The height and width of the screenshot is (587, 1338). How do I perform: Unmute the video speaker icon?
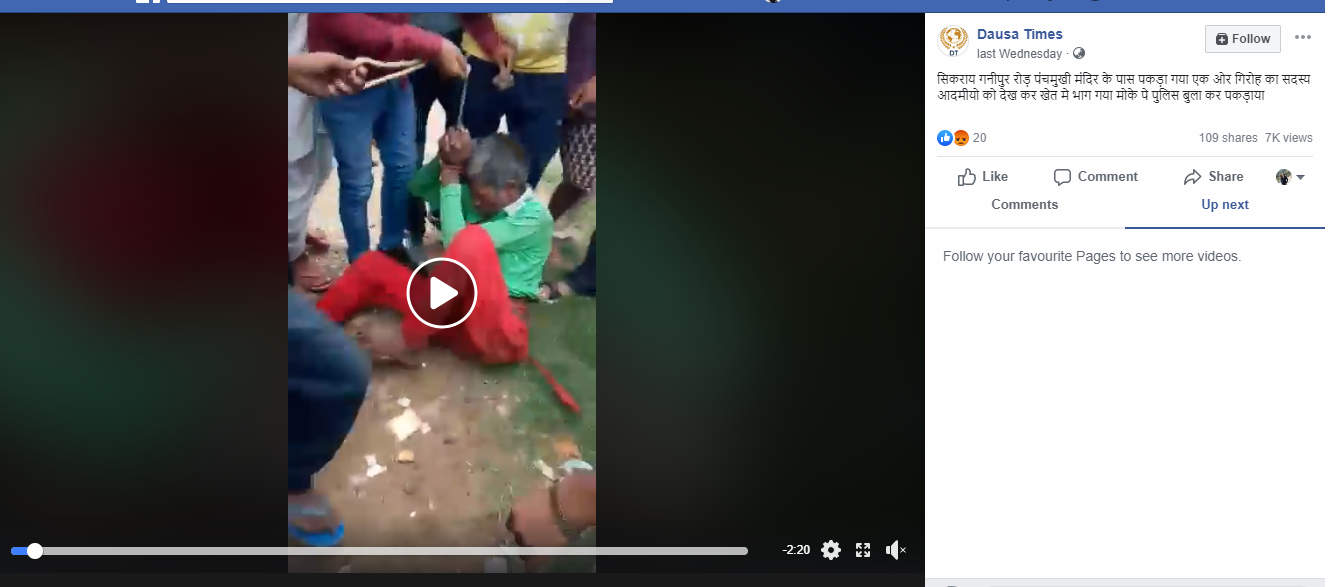coord(896,550)
